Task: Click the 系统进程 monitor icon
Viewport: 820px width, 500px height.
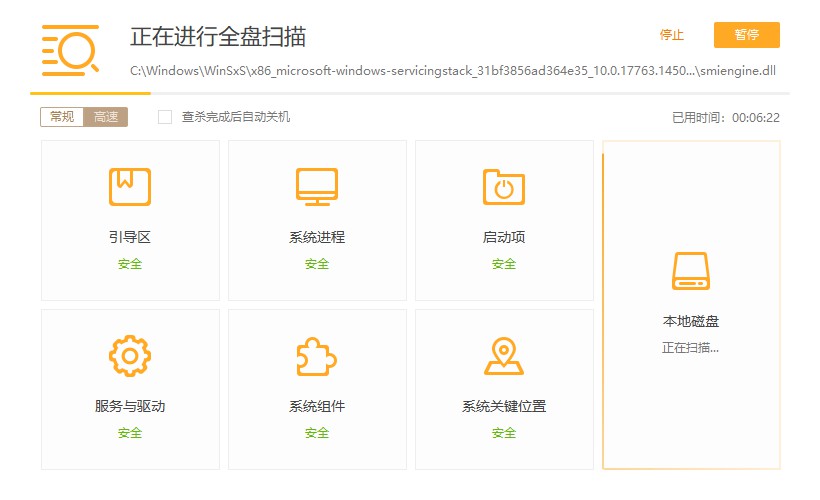Action: (x=316, y=187)
